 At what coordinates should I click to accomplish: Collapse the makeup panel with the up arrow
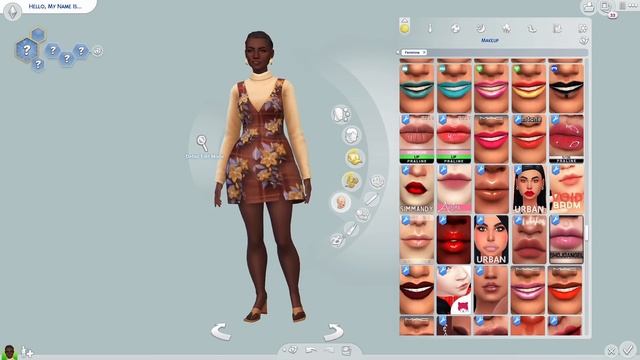coord(404,20)
